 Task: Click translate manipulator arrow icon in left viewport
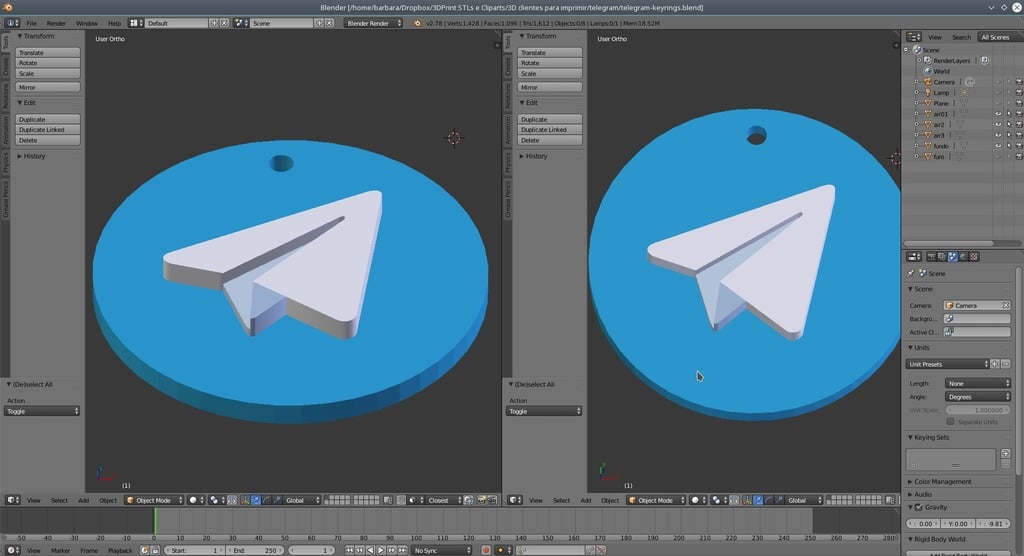(255, 500)
